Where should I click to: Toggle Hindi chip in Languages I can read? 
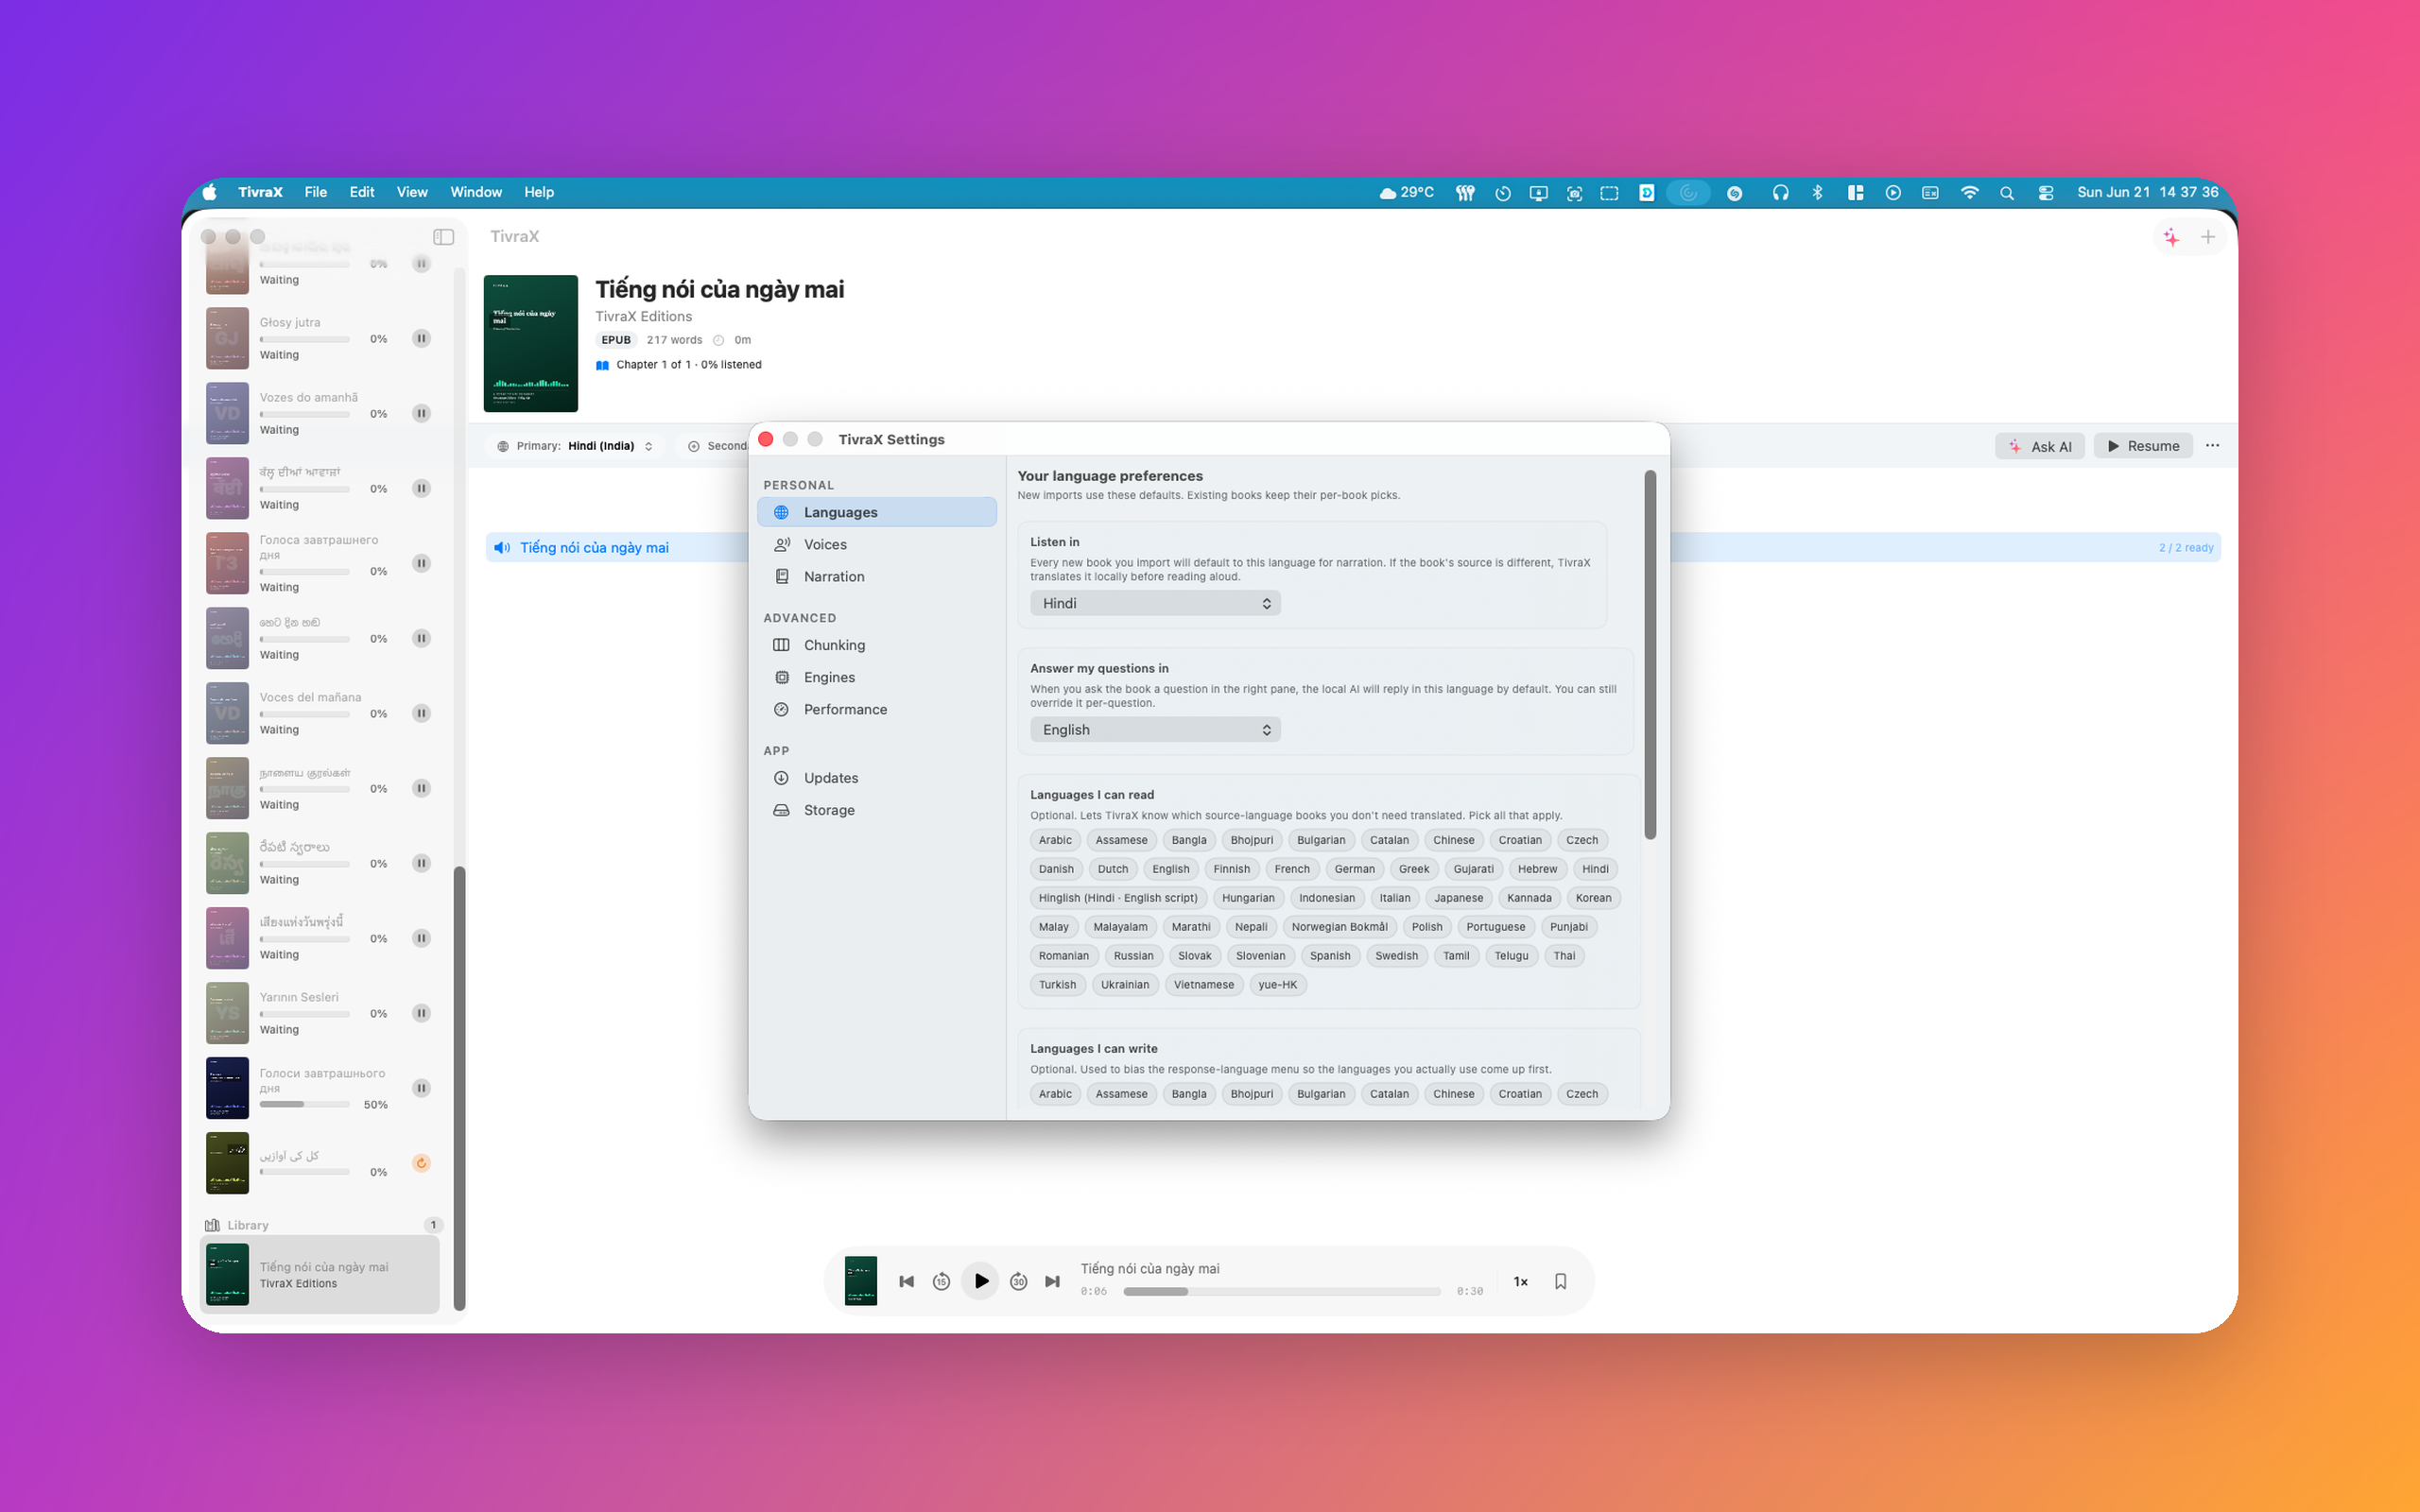[1595, 869]
